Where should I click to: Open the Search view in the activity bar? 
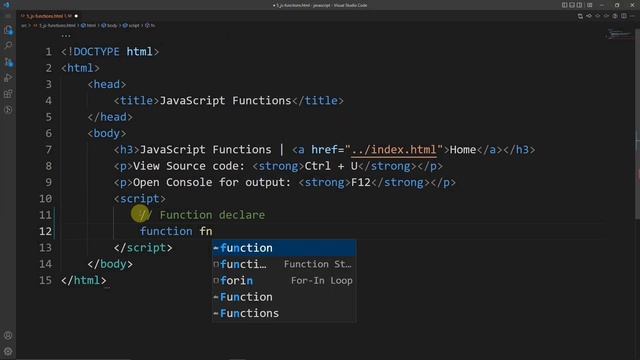(8, 45)
